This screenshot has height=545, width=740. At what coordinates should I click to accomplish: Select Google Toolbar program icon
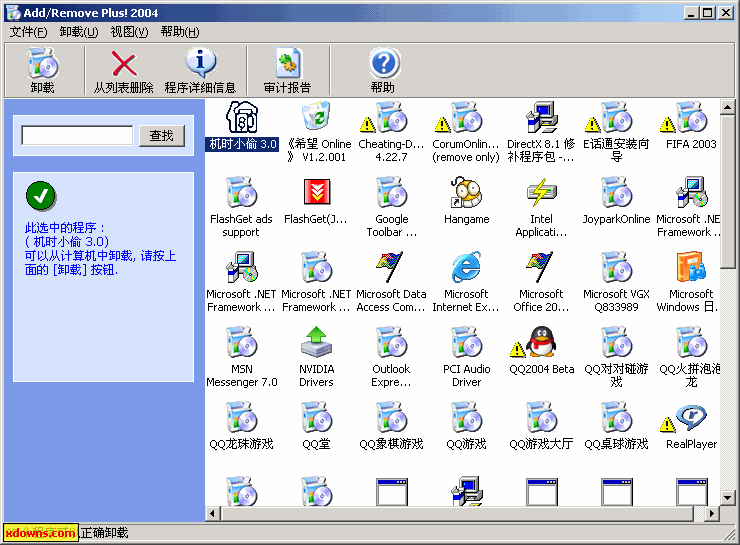[392, 192]
